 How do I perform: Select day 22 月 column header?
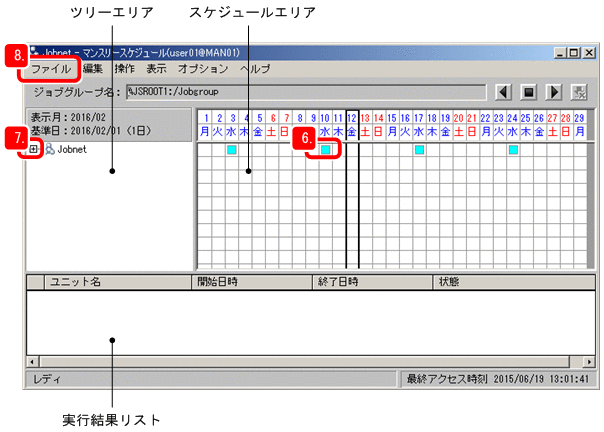[x=486, y=125]
